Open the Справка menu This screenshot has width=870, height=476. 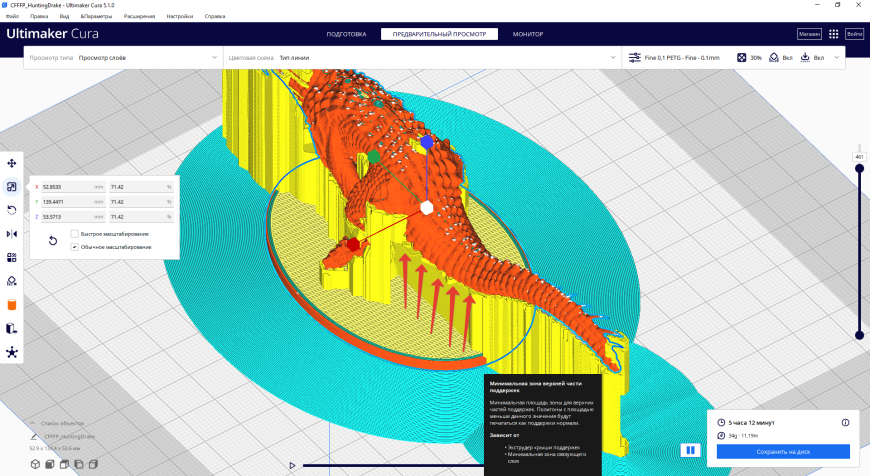[x=215, y=16]
